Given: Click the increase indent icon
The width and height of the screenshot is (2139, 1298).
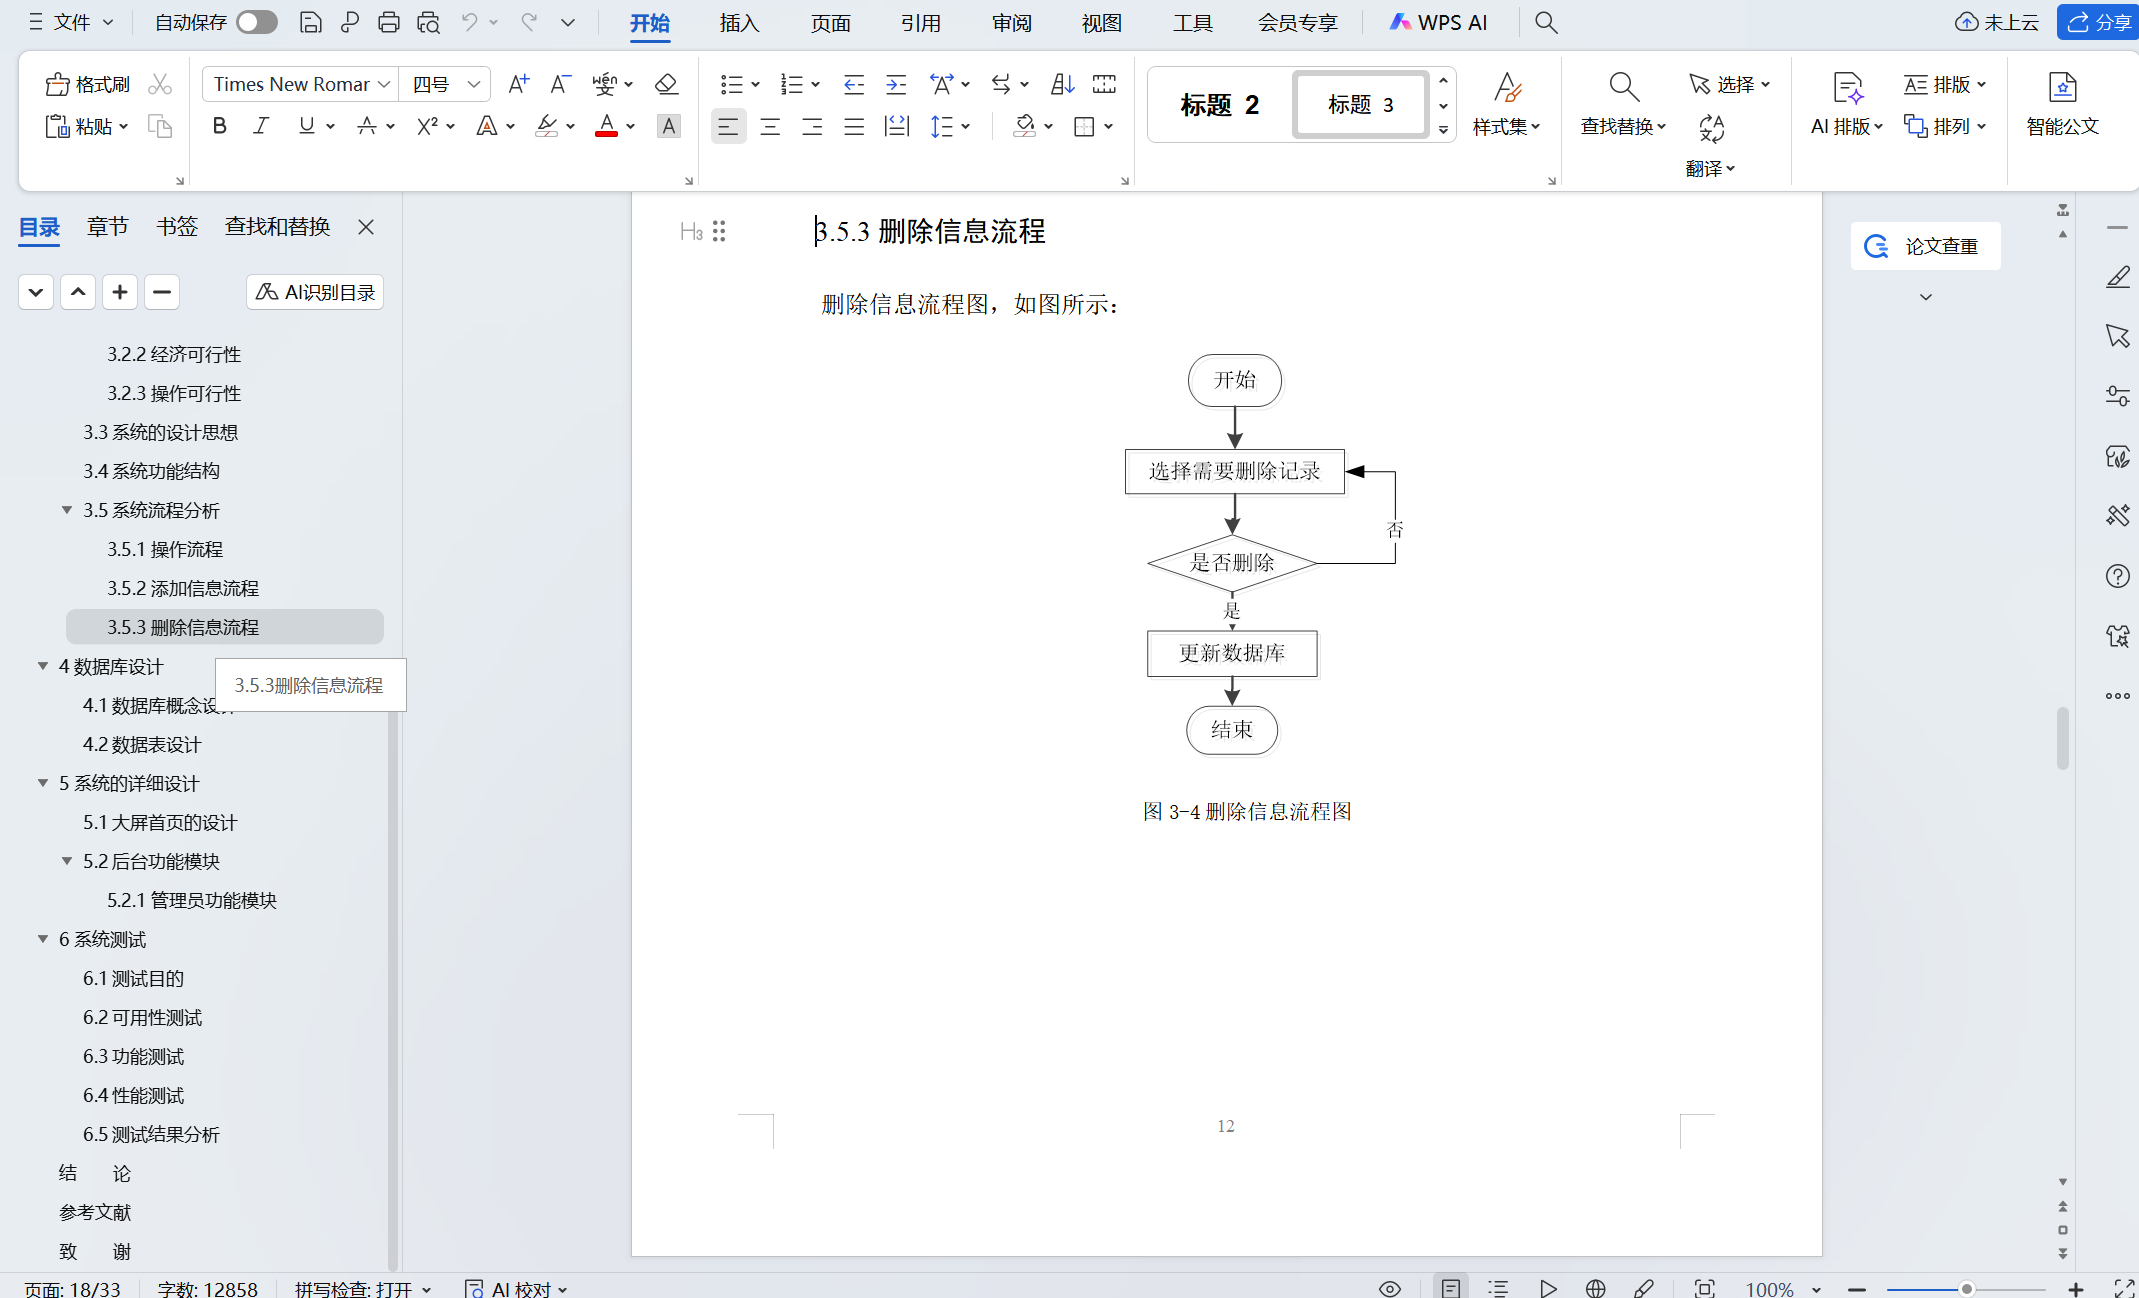Looking at the screenshot, I should pos(896,85).
